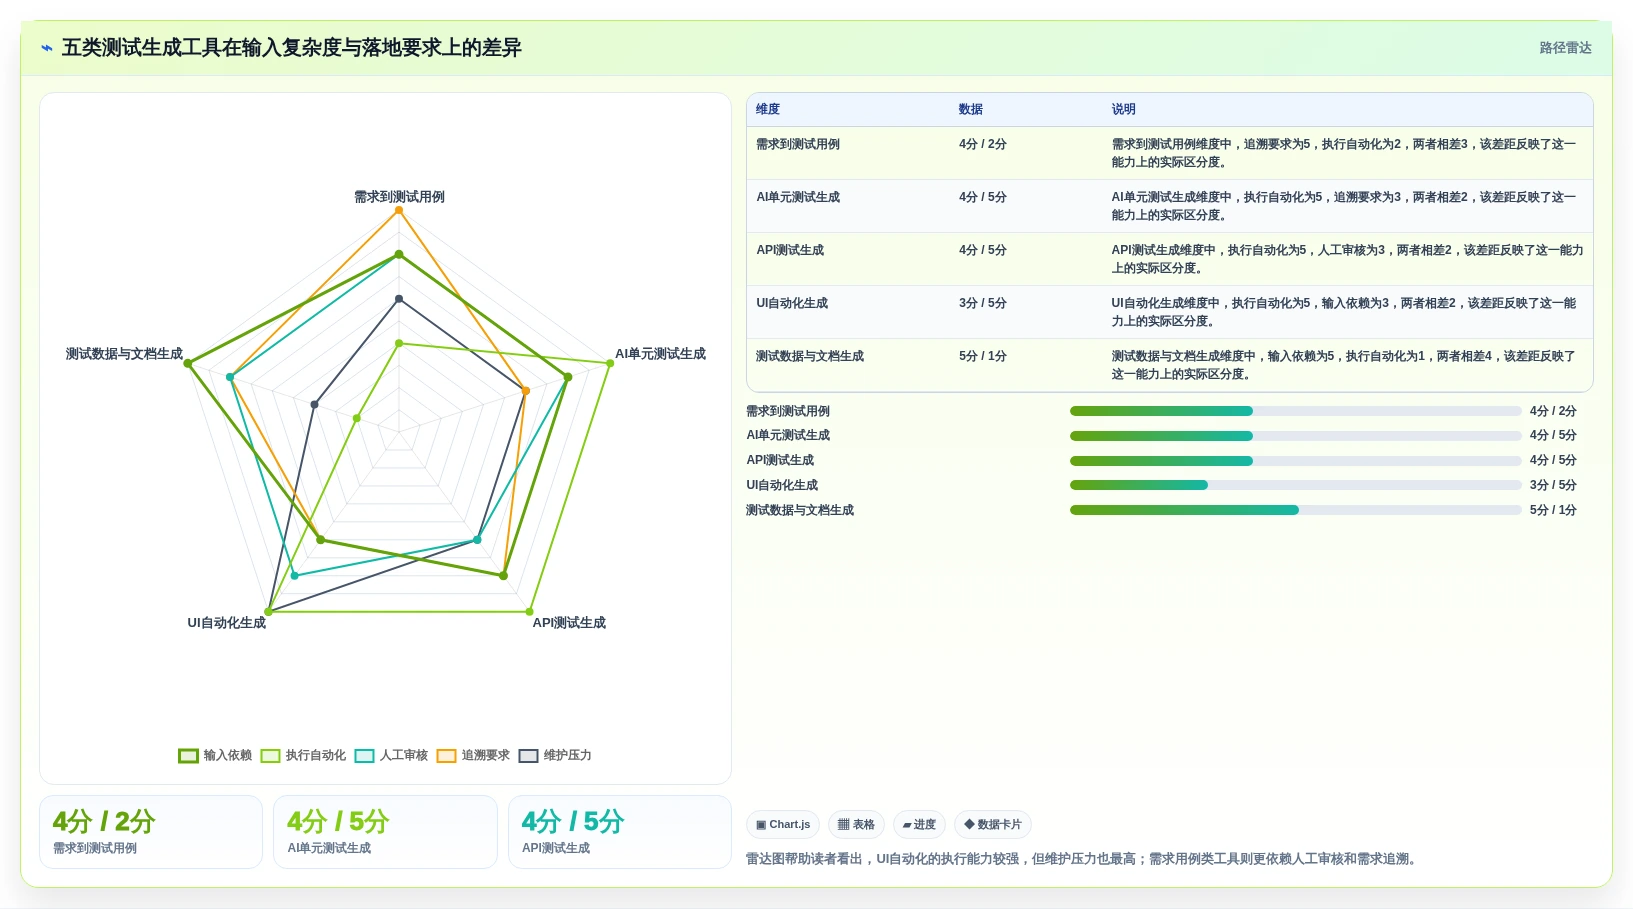Screen dimensions: 1633x909
Task: Click the 表格 tag chip
Action: (x=856, y=825)
